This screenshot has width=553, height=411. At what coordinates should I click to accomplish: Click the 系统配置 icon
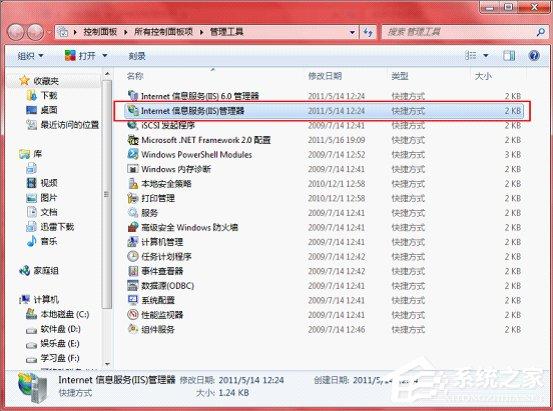pyautogui.click(x=133, y=300)
